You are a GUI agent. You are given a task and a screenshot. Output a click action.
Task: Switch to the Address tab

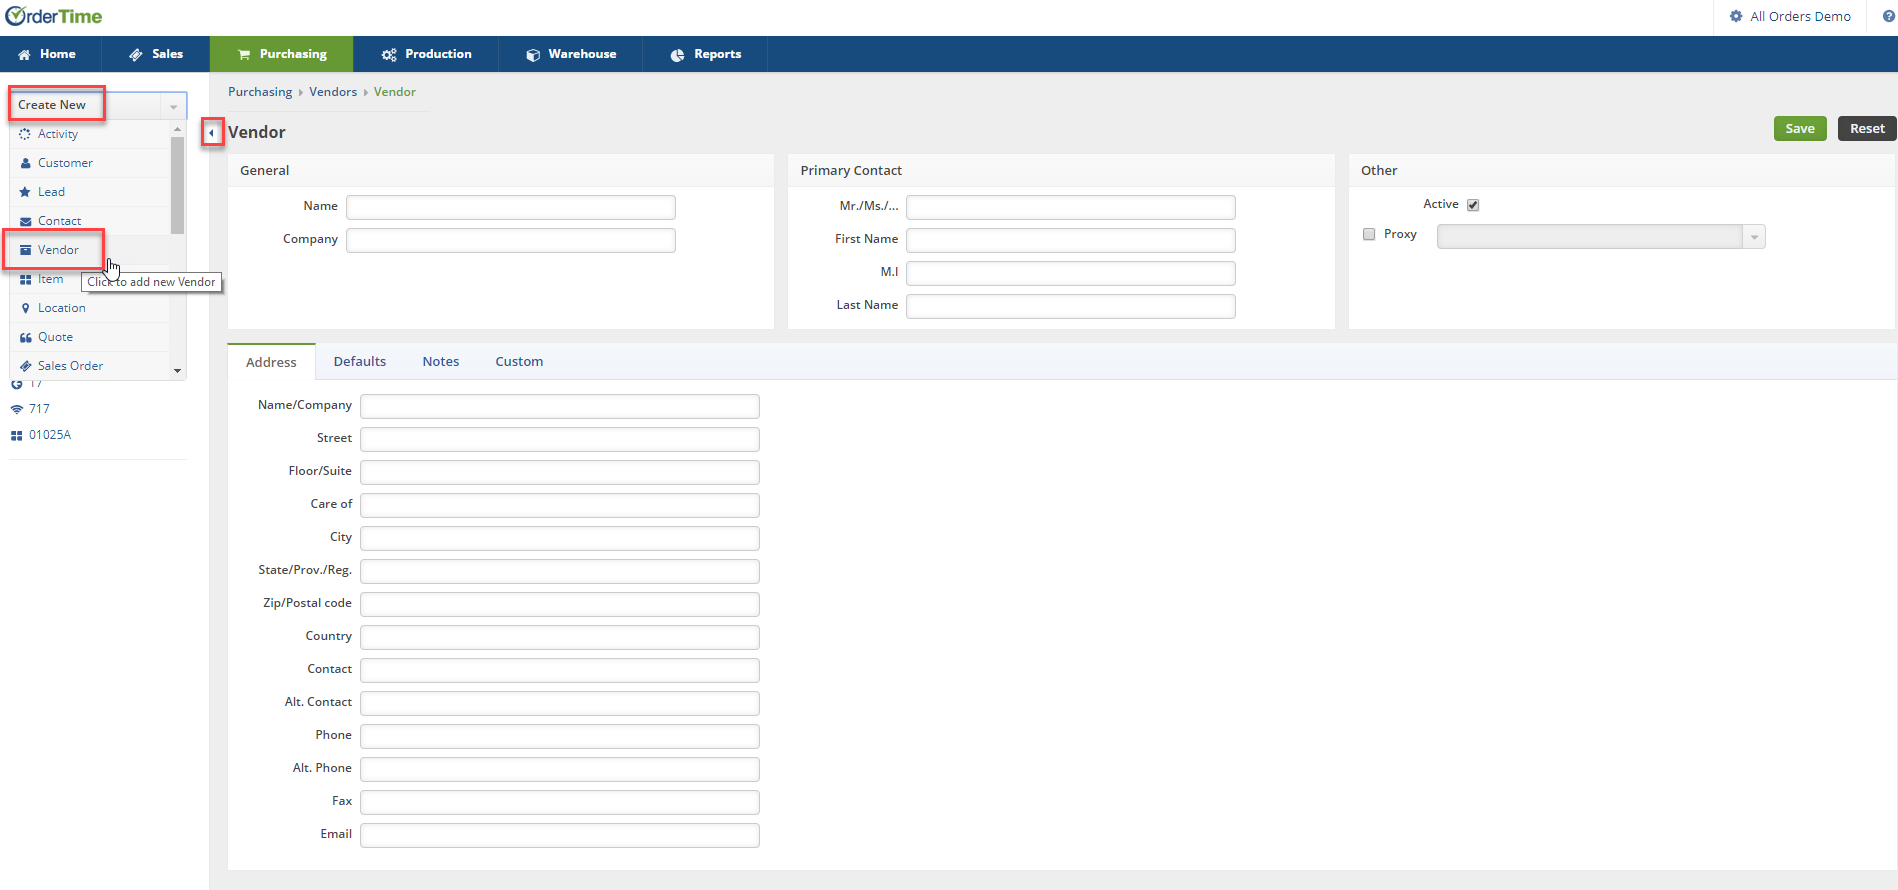coord(271,362)
